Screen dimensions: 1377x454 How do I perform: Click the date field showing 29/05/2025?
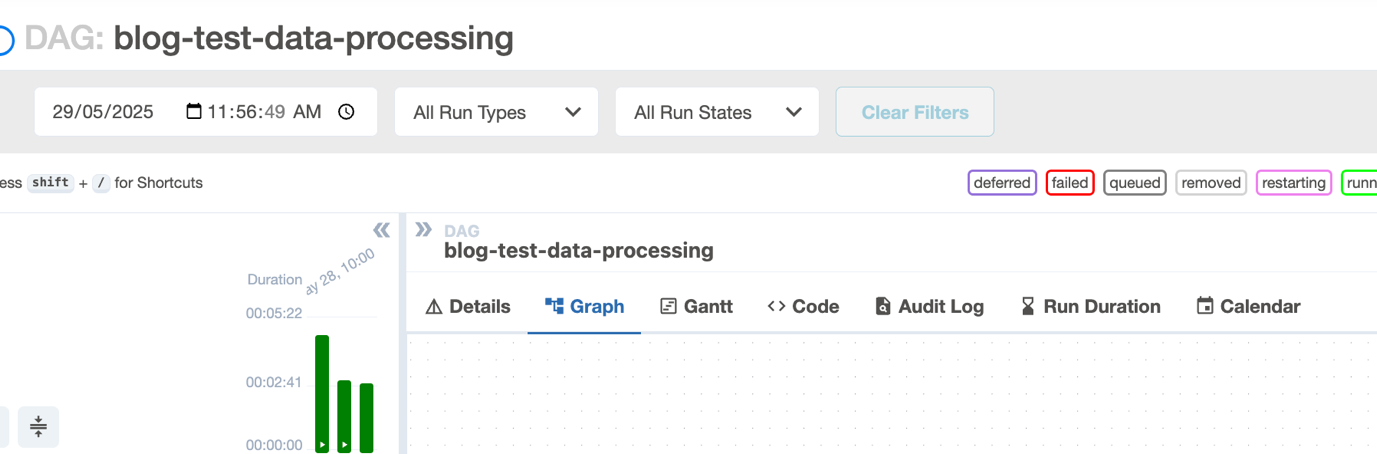[104, 112]
